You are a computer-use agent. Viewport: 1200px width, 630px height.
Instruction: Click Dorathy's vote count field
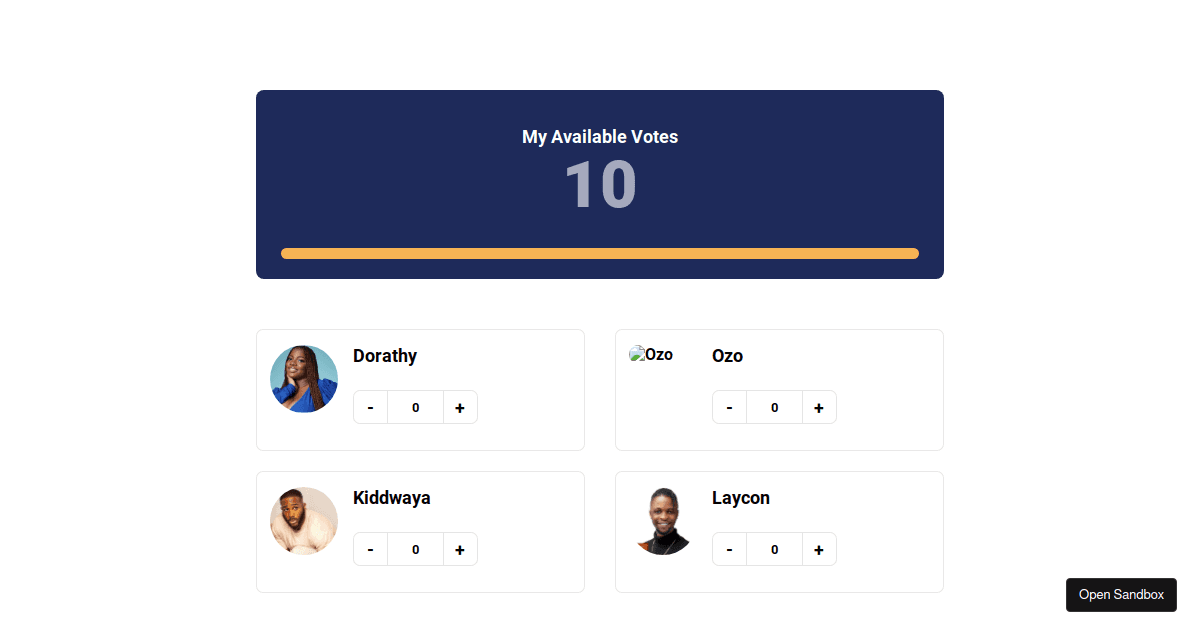pyautogui.click(x=415, y=407)
